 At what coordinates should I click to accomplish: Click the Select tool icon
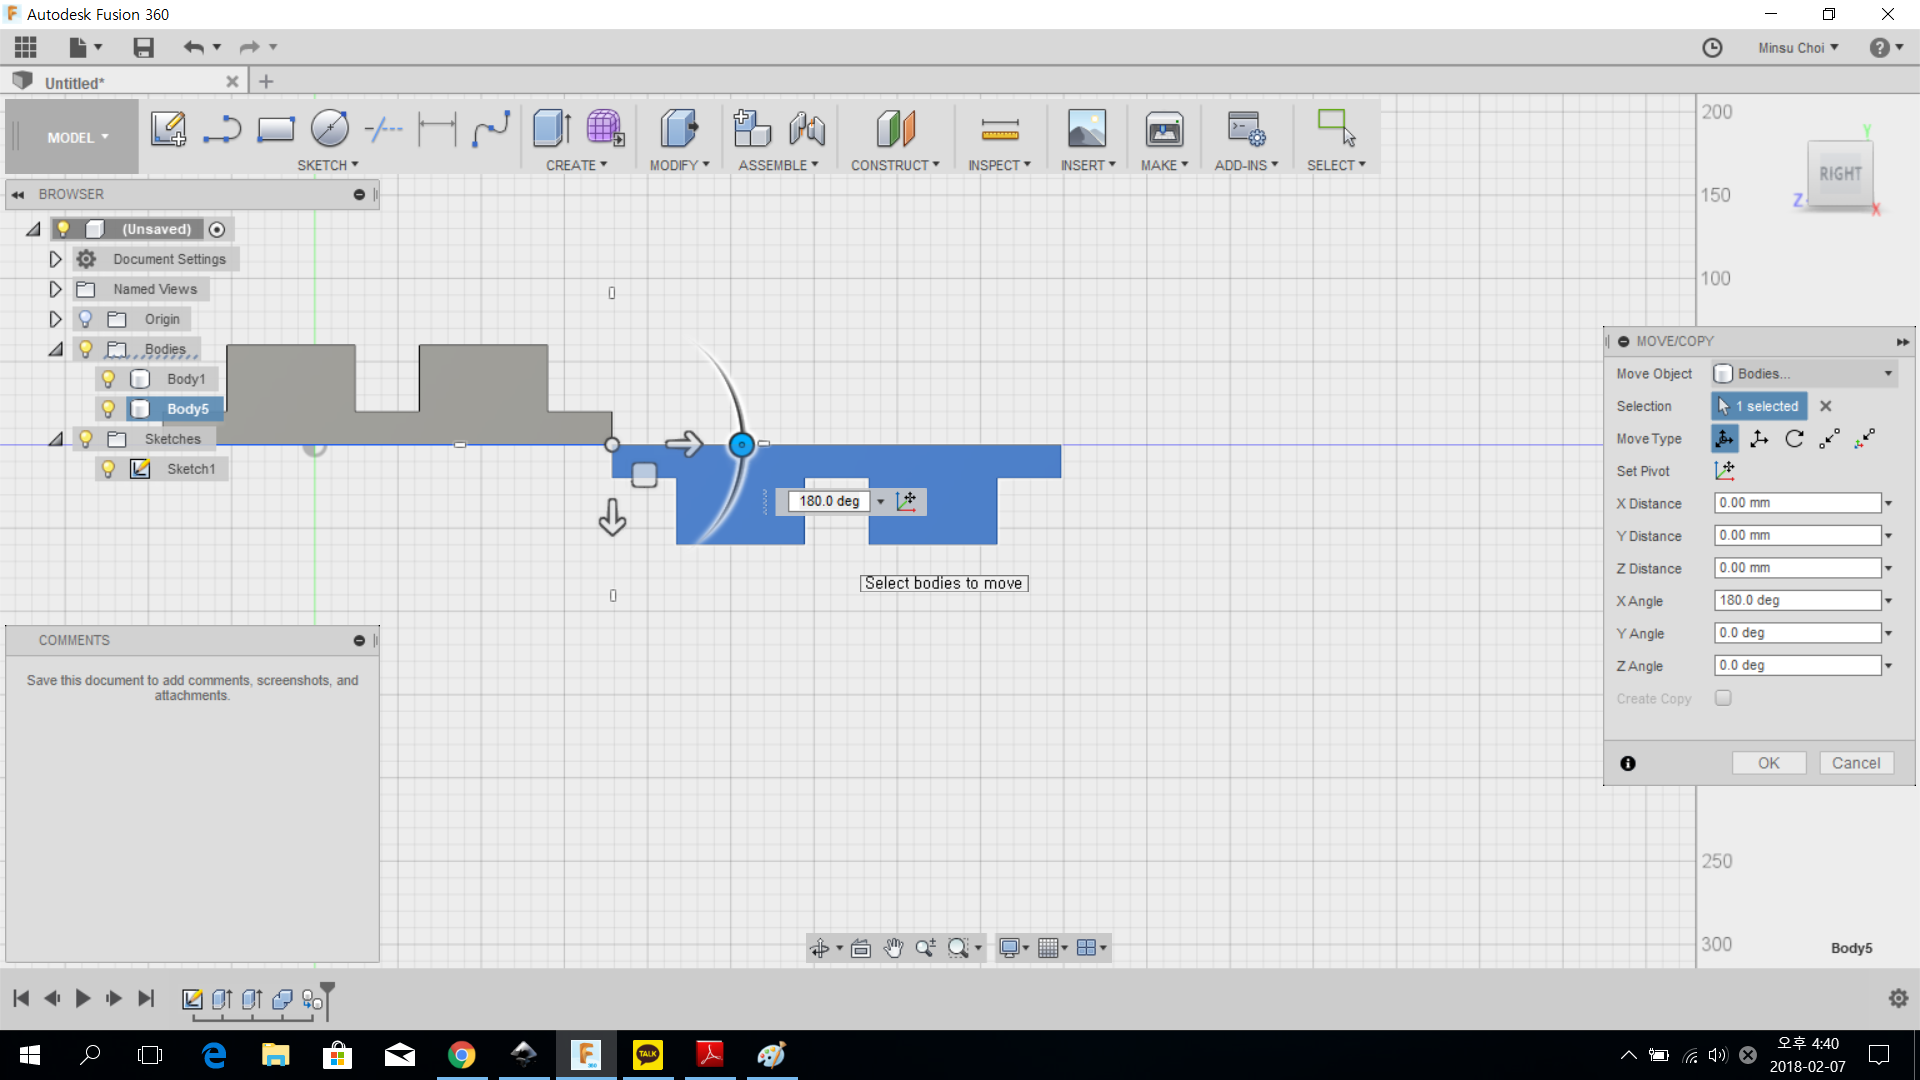tap(1336, 129)
